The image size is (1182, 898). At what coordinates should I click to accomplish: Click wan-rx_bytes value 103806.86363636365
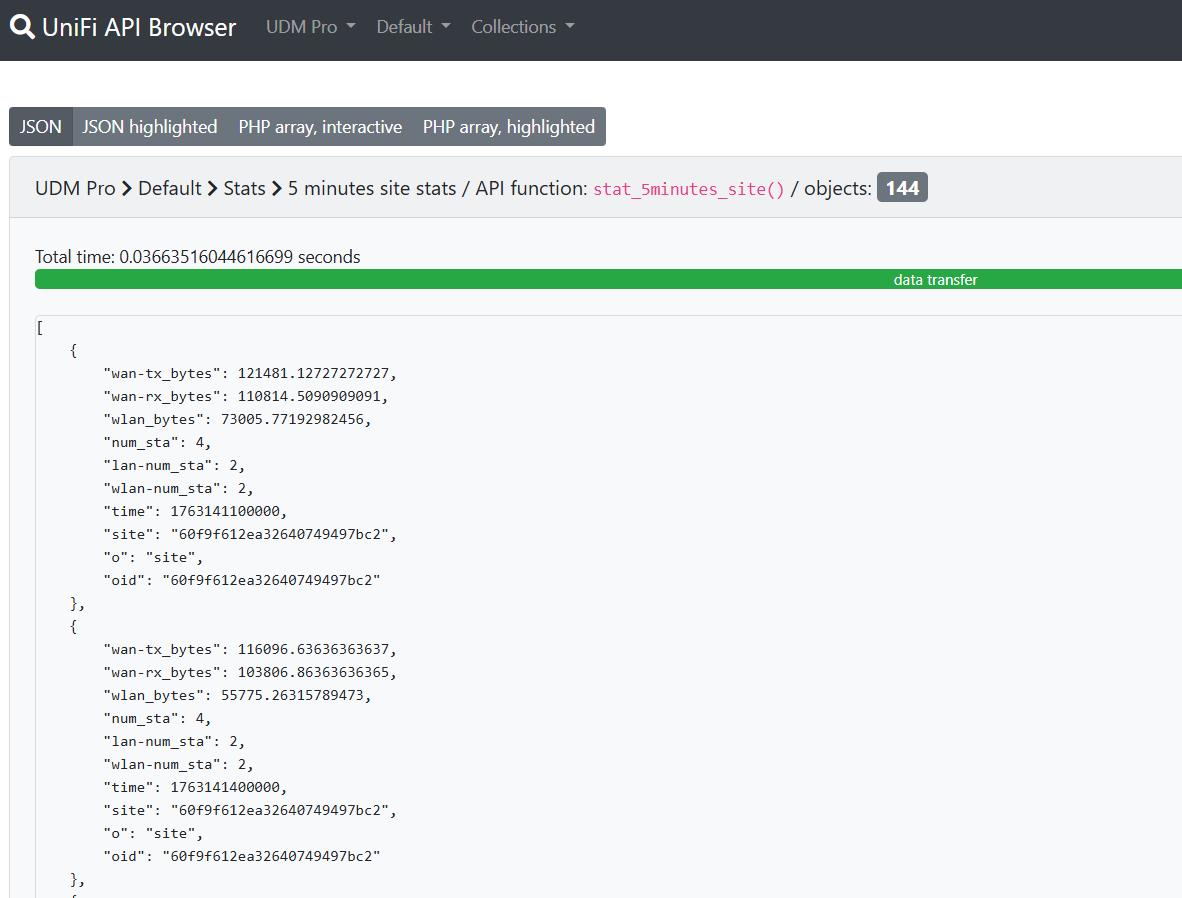tap(314, 673)
